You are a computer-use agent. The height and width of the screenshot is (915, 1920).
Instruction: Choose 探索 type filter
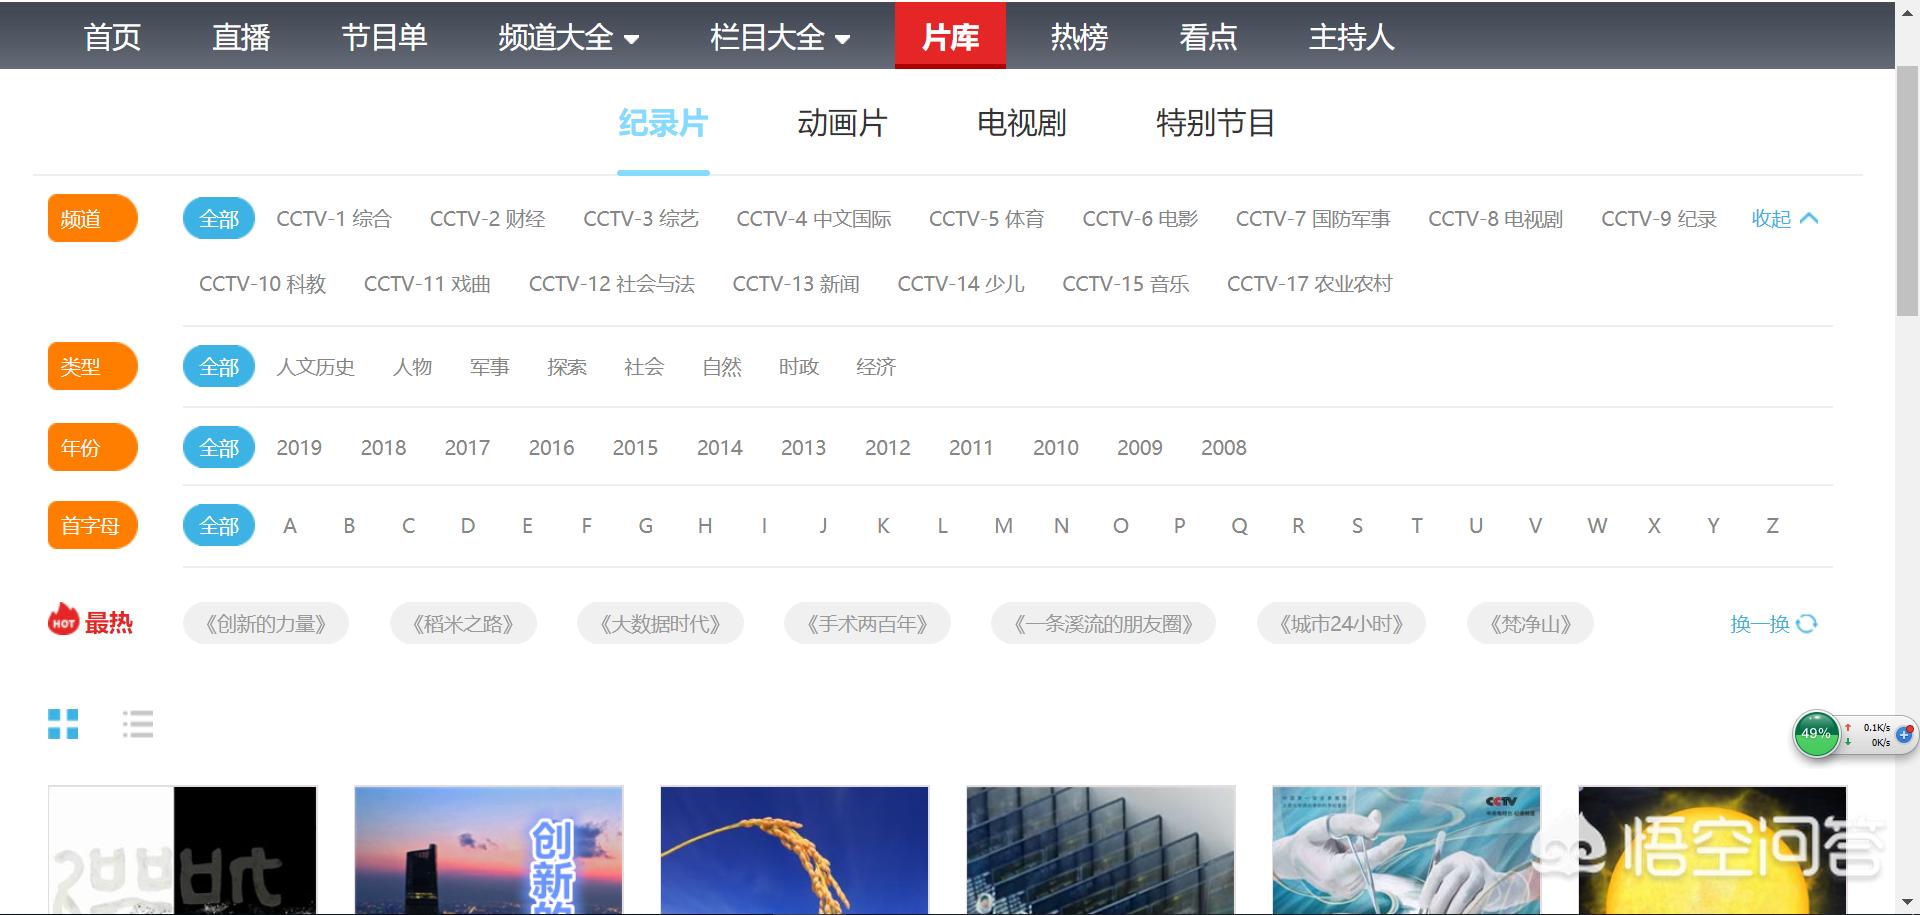point(567,367)
